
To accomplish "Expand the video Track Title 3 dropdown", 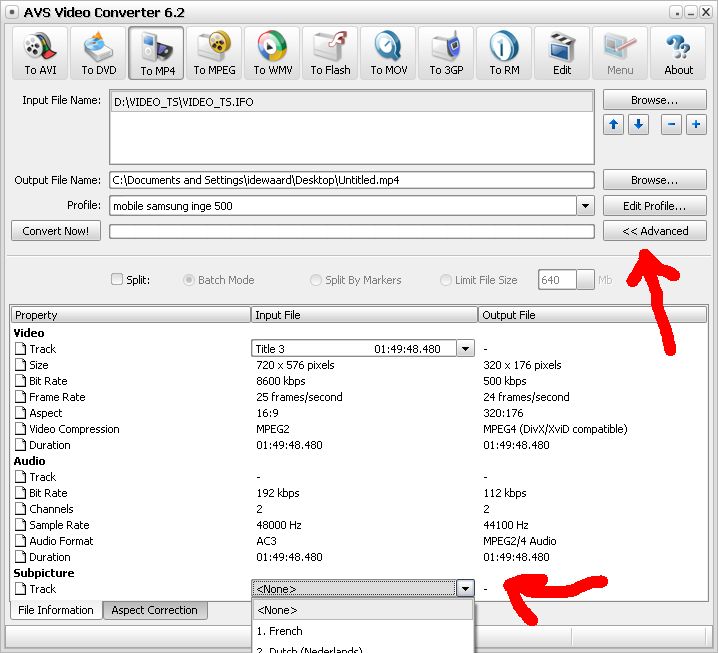I will click(465, 348).
